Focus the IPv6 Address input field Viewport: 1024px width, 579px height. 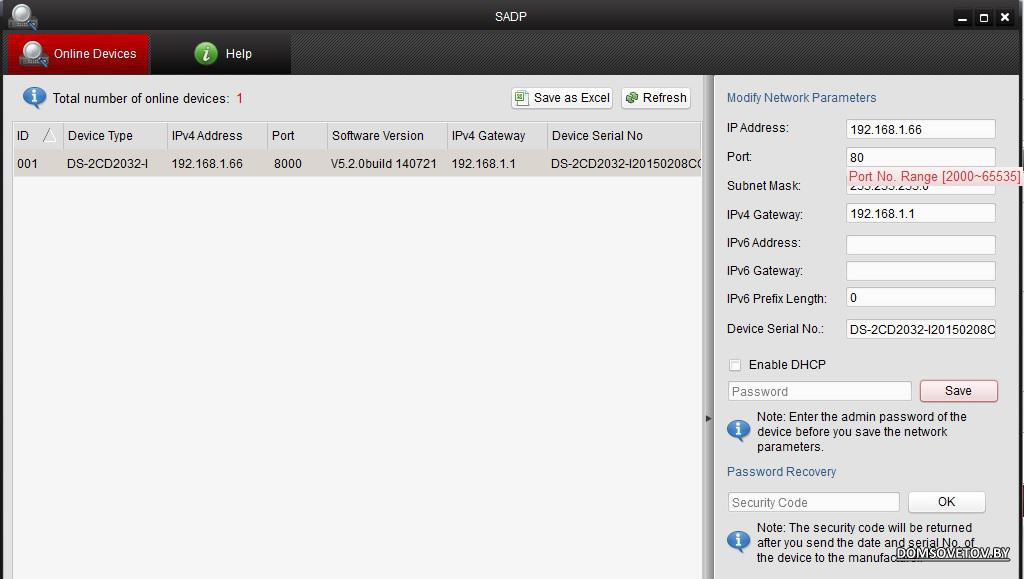921,244
